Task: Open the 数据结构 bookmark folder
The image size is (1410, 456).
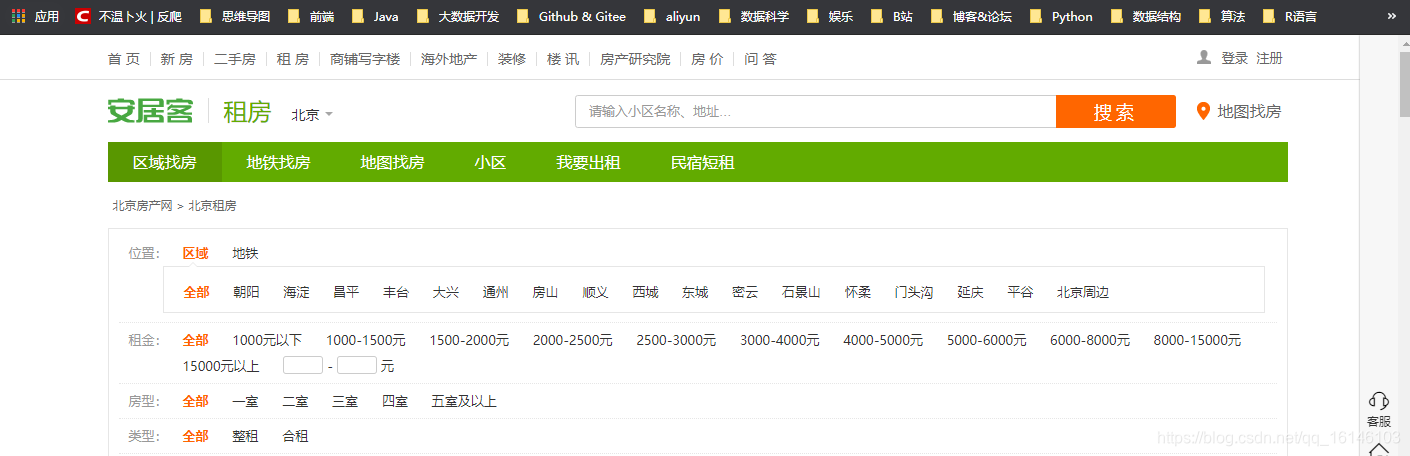Action: coord(1145,17)
